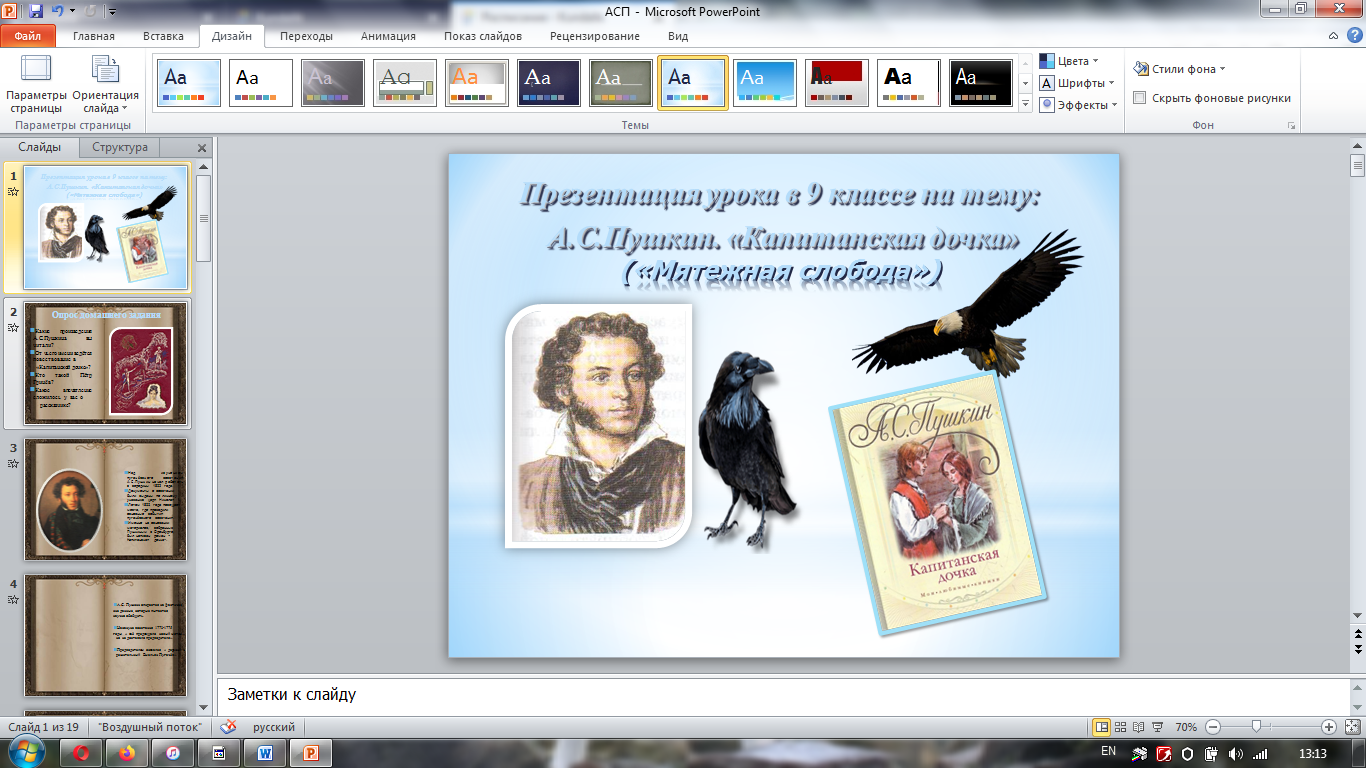Check the Скрыть фоновые рисунки checkbox

[1139, 98]
